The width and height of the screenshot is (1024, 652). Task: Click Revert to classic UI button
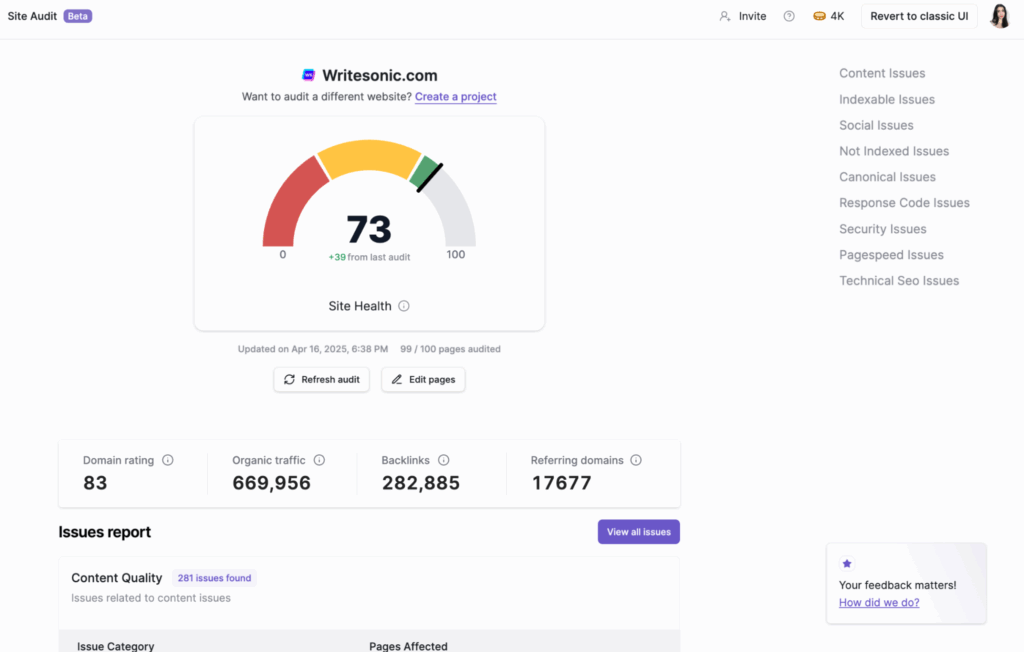point(919,16)
